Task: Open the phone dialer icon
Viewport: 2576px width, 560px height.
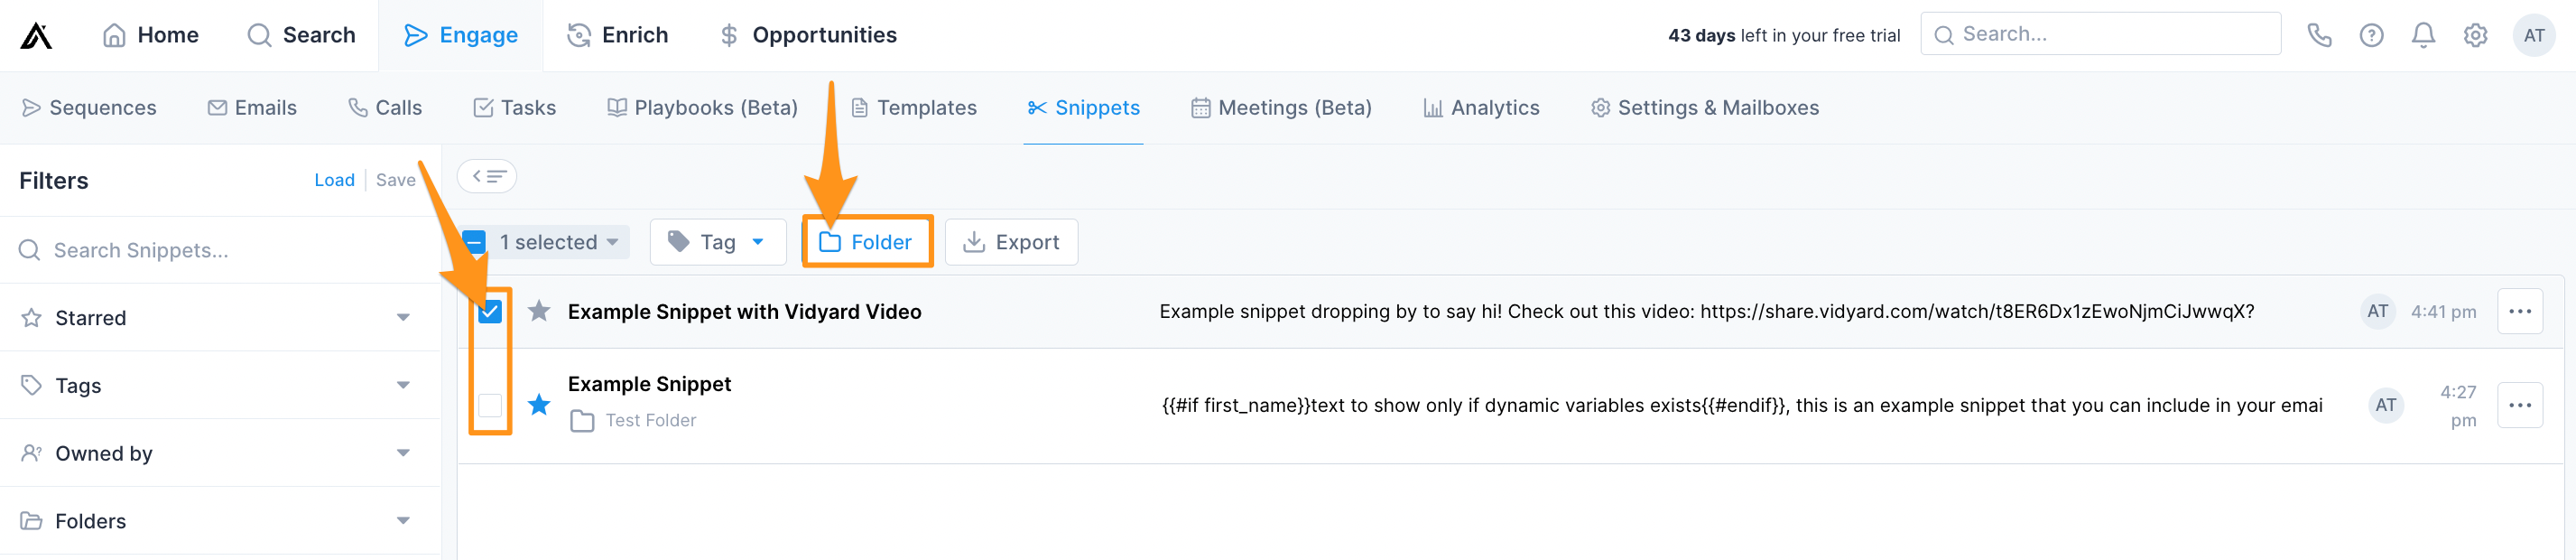Action: click(2319, 35)
